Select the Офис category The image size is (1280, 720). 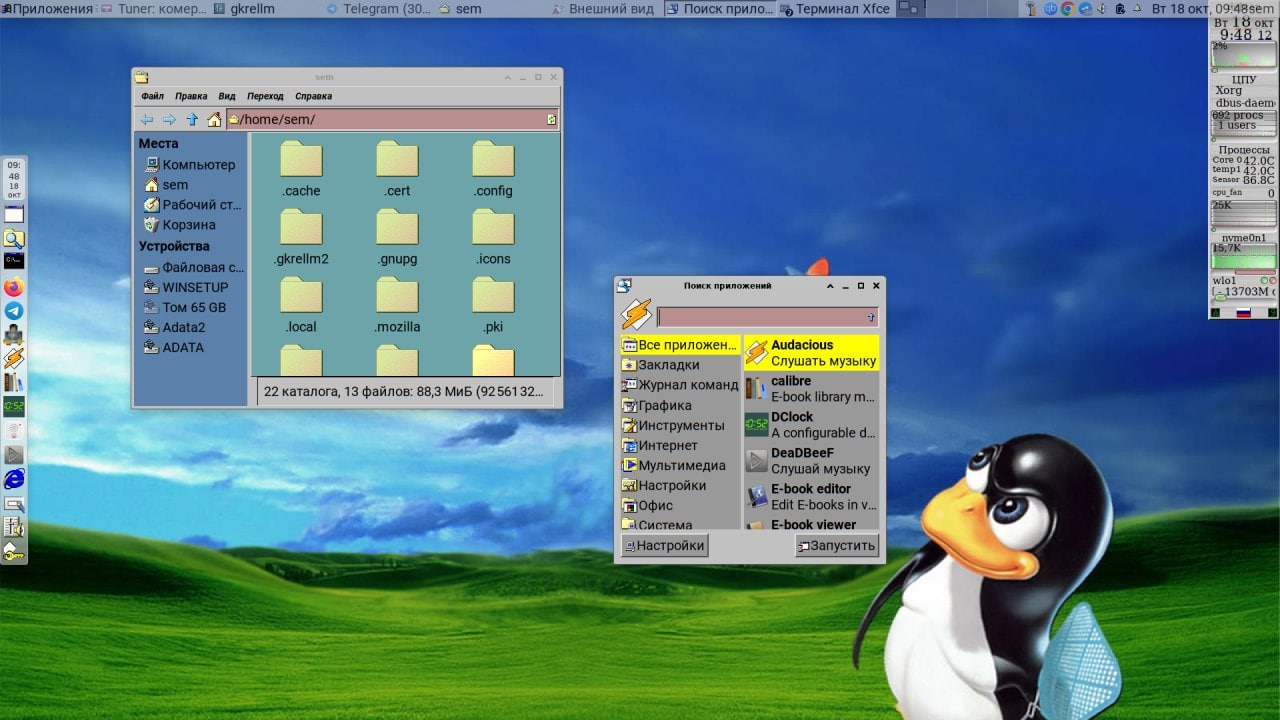679,505
